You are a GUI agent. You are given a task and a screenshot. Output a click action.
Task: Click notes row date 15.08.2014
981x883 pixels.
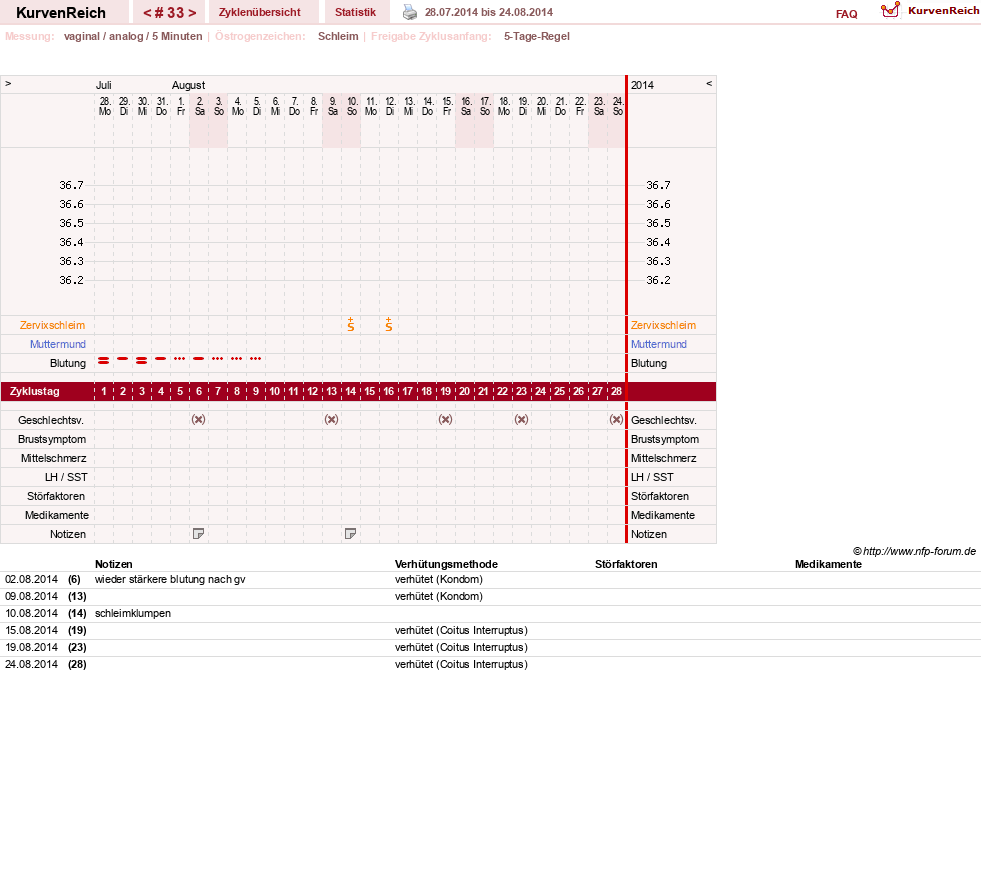[31, 630]
